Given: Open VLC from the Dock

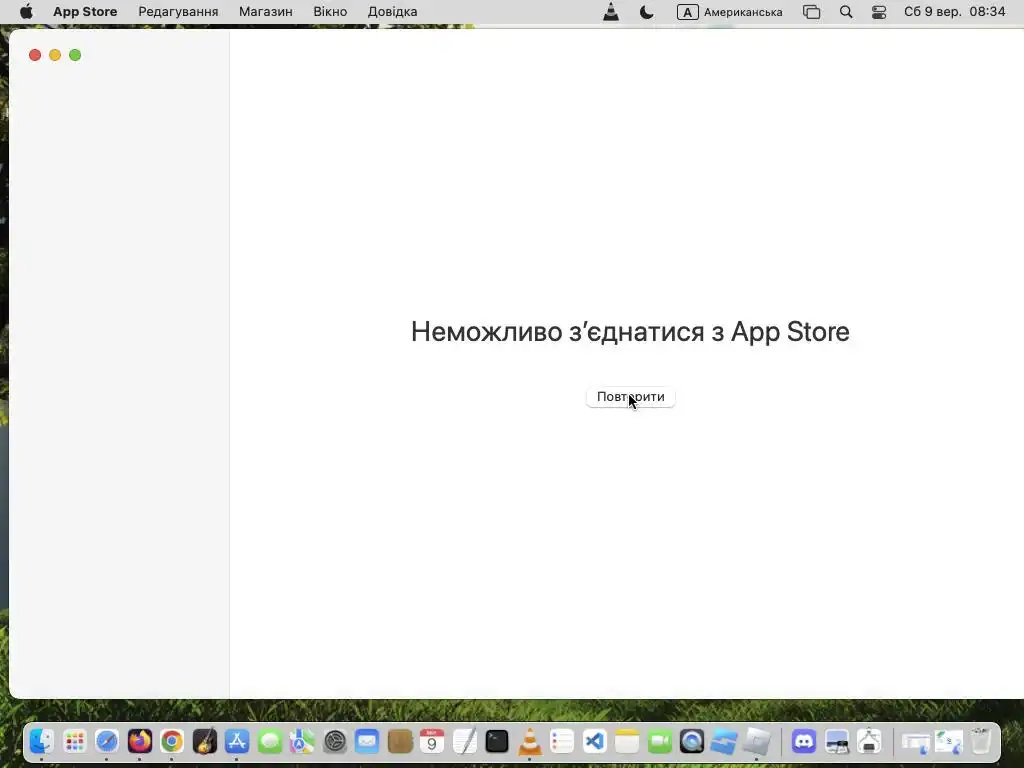Looking at the screenshot, I should pyautogui.click(x=530, y=741).
